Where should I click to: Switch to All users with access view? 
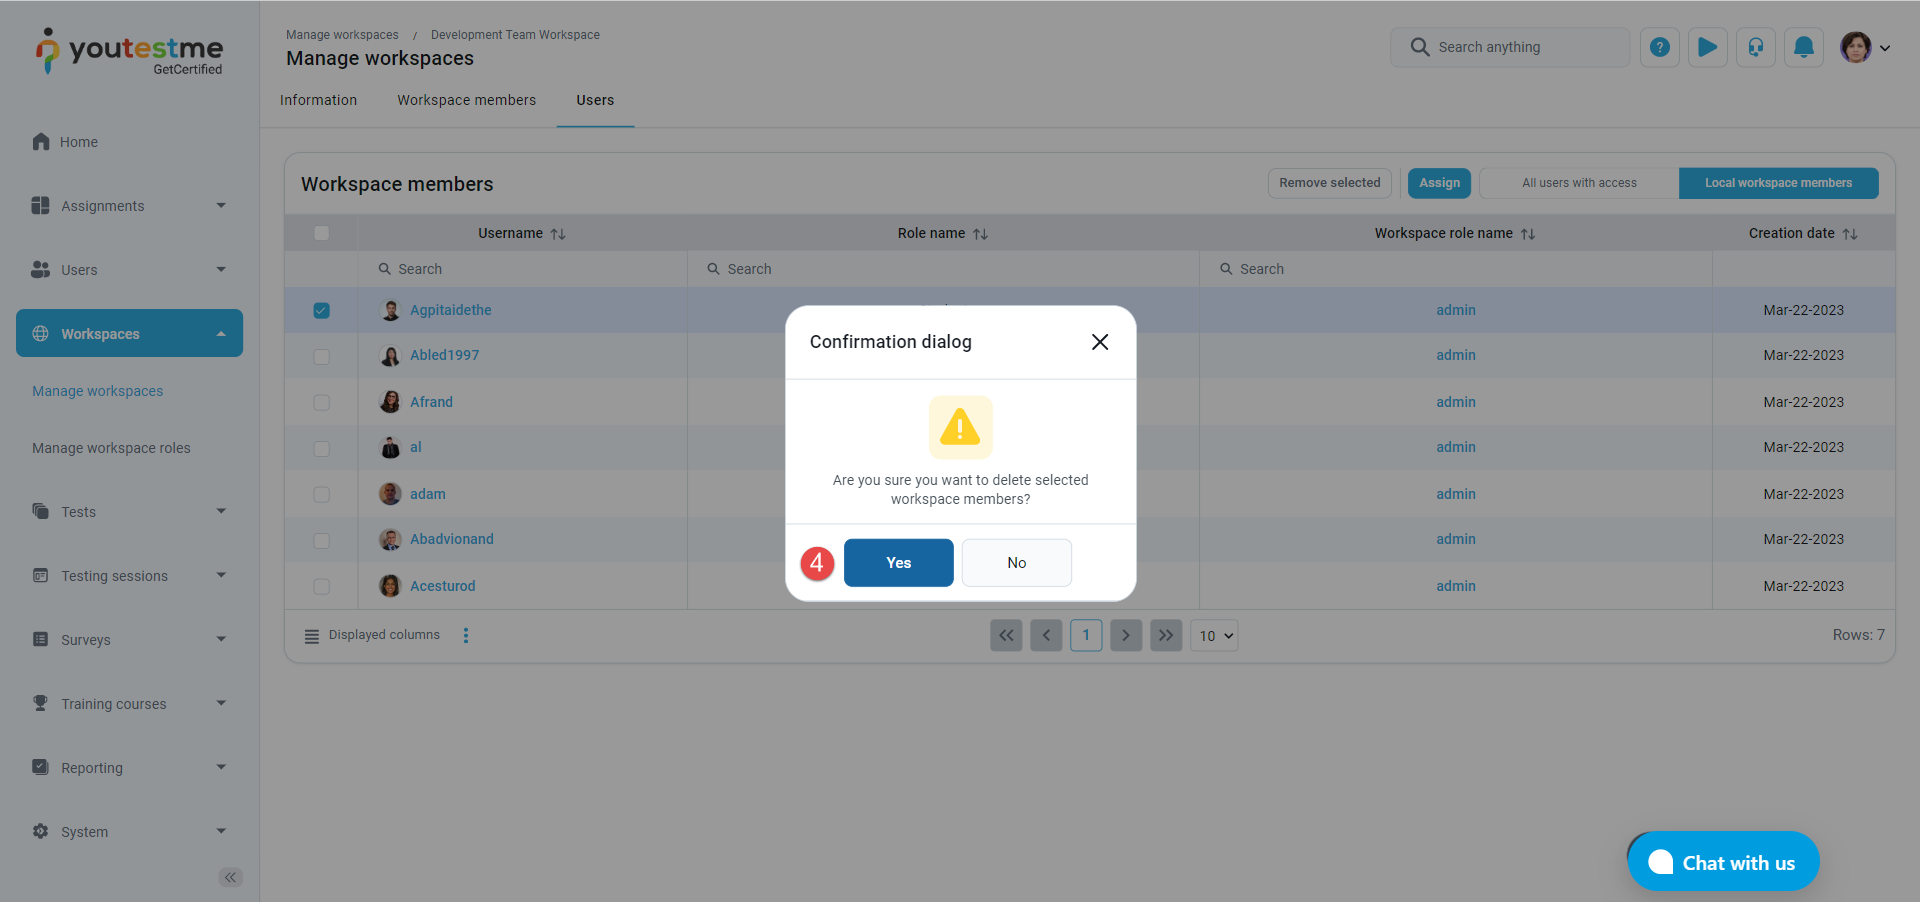pyautogui.click(x=1579, y=183)
